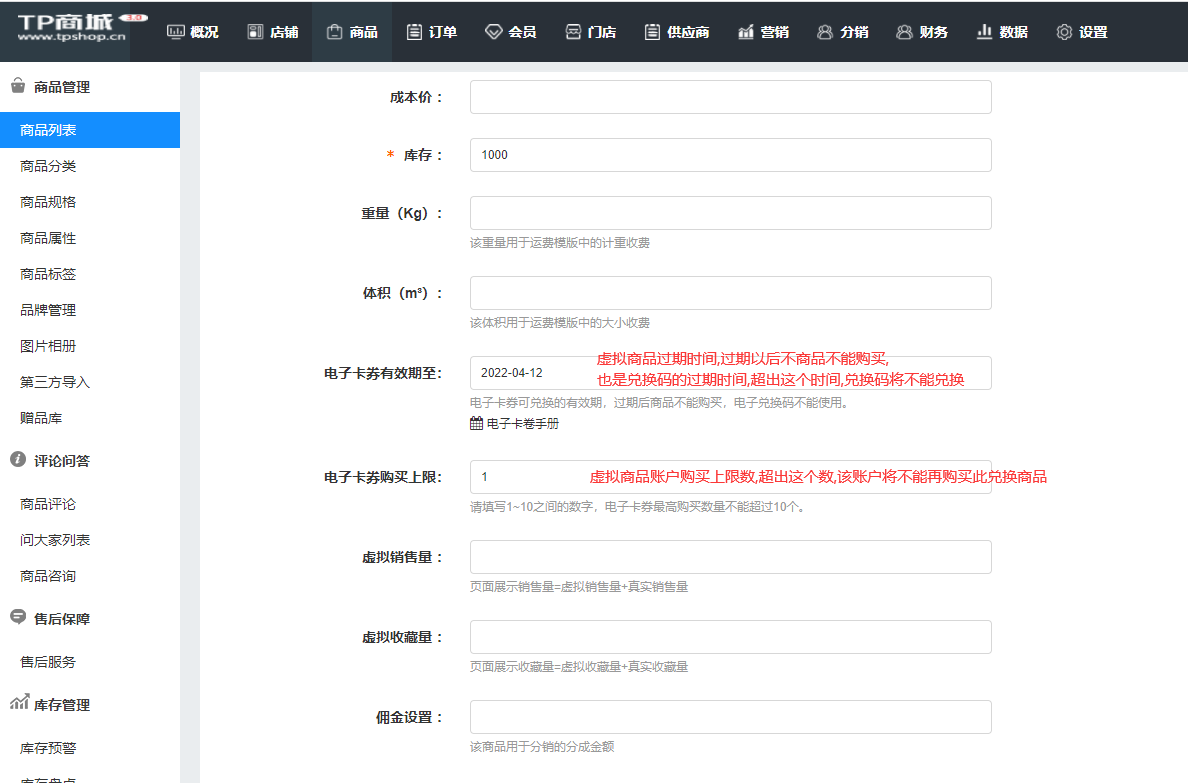Click the 库存 stock input field
Screen dimensions: 1188x783
click(x=730, y=155)
